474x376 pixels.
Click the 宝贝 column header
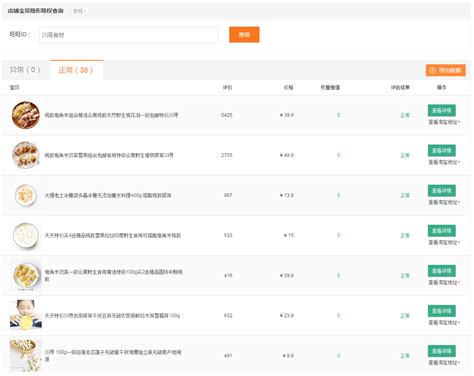tap(14, 87)
